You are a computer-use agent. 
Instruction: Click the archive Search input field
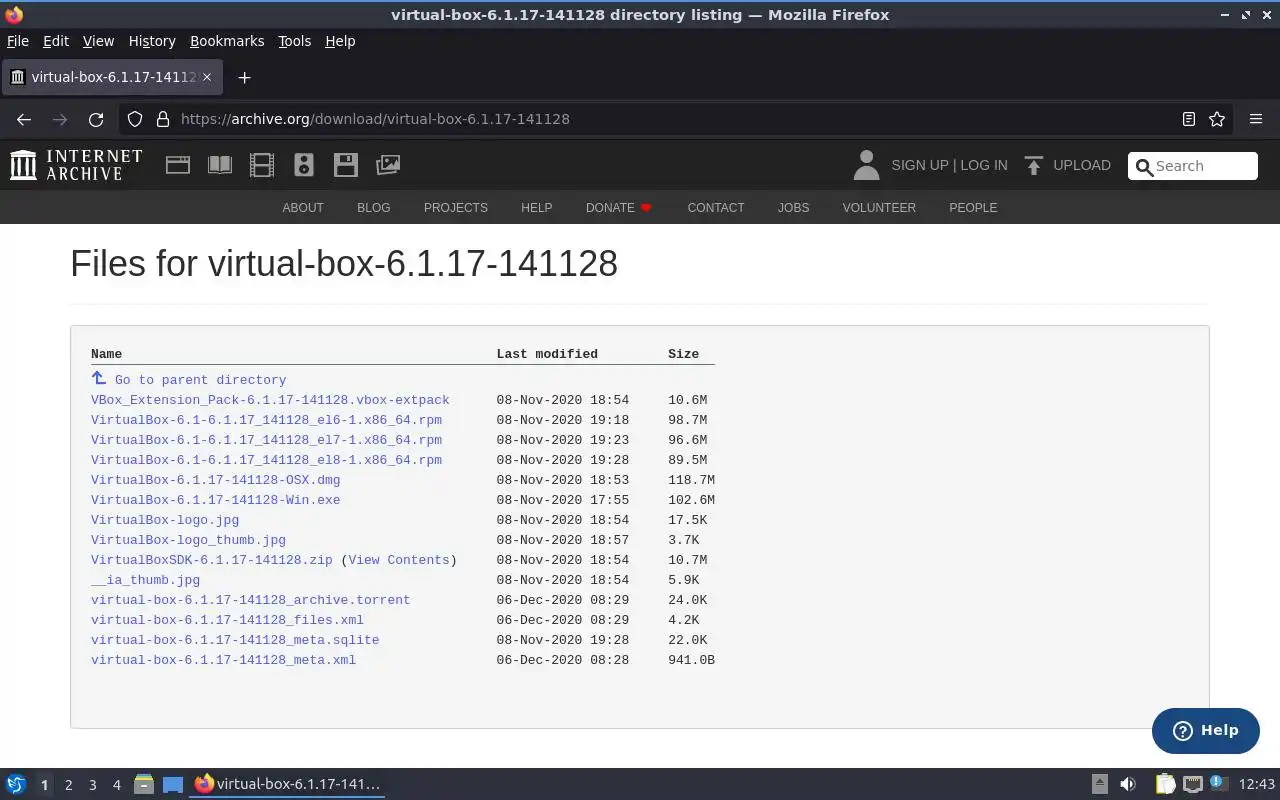1193,166
